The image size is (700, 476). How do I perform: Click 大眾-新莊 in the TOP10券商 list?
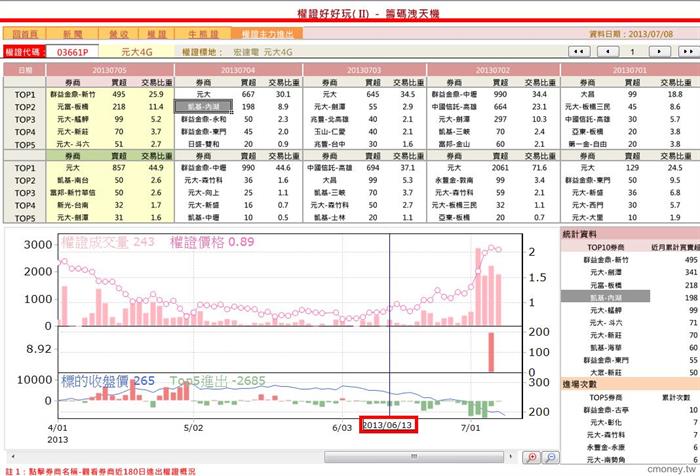[605, 372]
